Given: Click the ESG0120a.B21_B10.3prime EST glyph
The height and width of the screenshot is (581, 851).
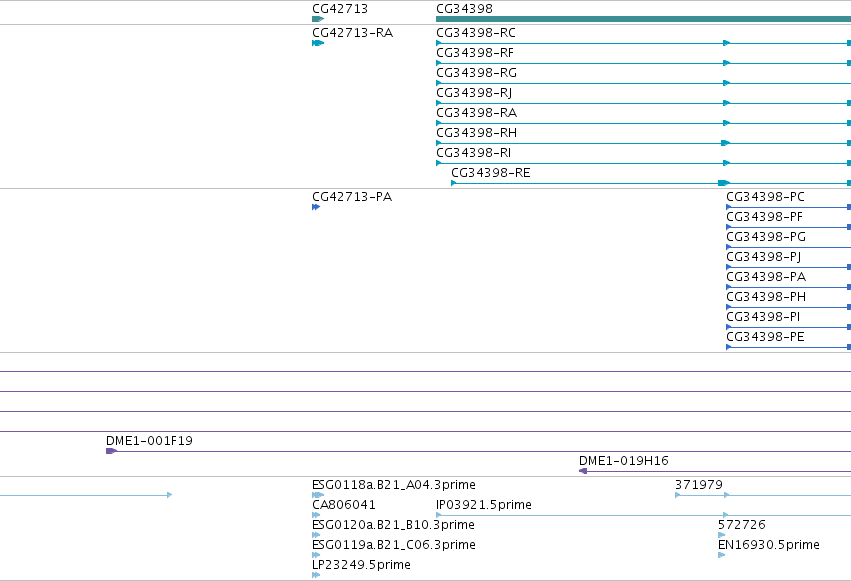Looking at the screenshot, I should click(x=316, y=535).
